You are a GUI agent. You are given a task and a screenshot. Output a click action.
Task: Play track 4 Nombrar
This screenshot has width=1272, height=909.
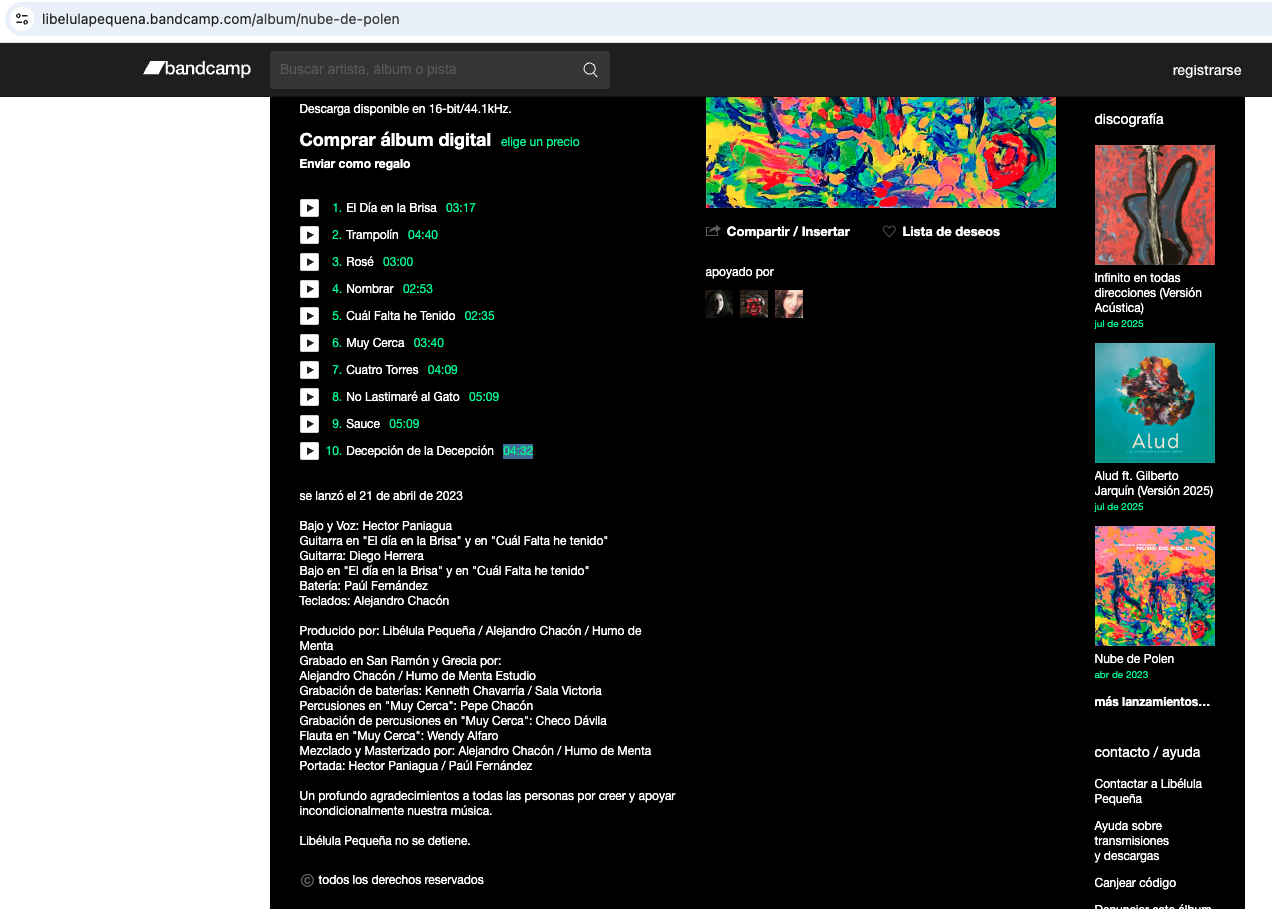point(309,289)
